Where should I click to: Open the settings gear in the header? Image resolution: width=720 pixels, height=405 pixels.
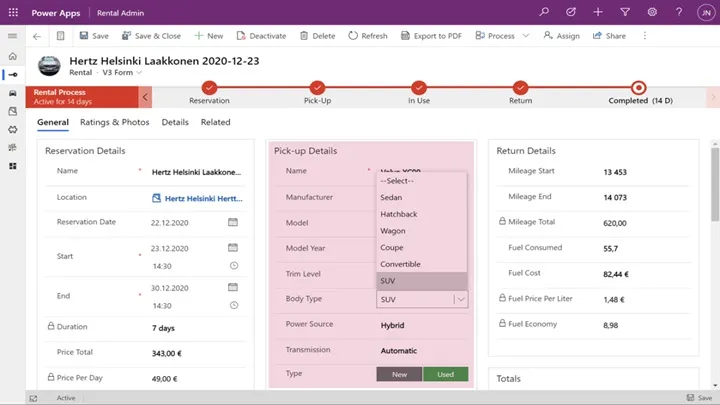click(x=651, y=12)
